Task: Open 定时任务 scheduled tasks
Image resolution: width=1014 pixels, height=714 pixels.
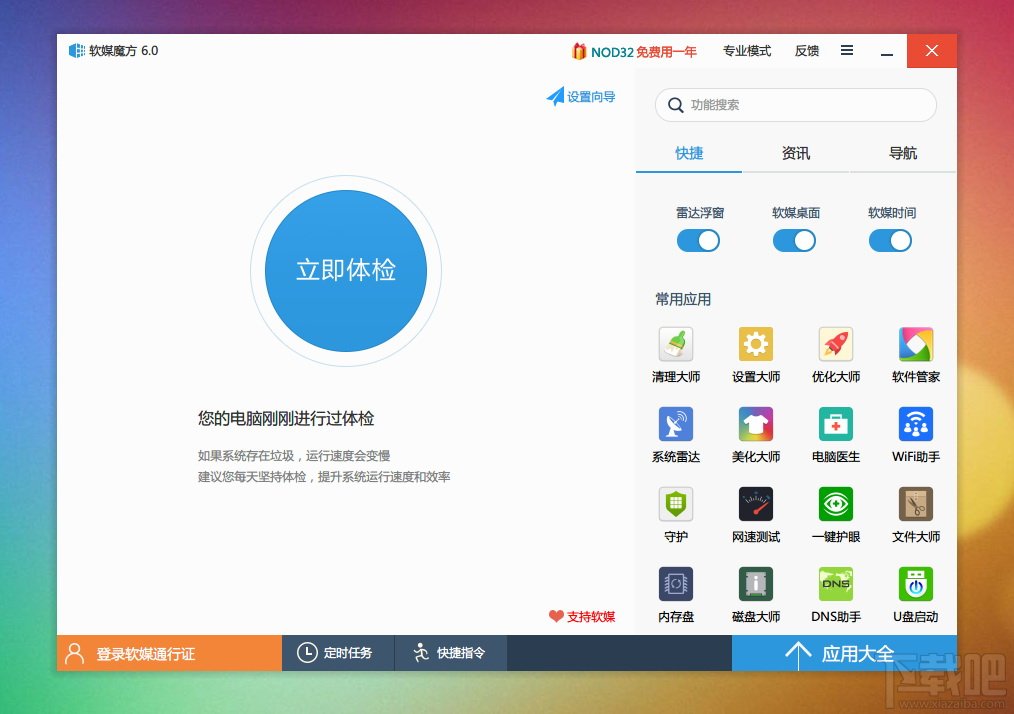Action: 338,653
